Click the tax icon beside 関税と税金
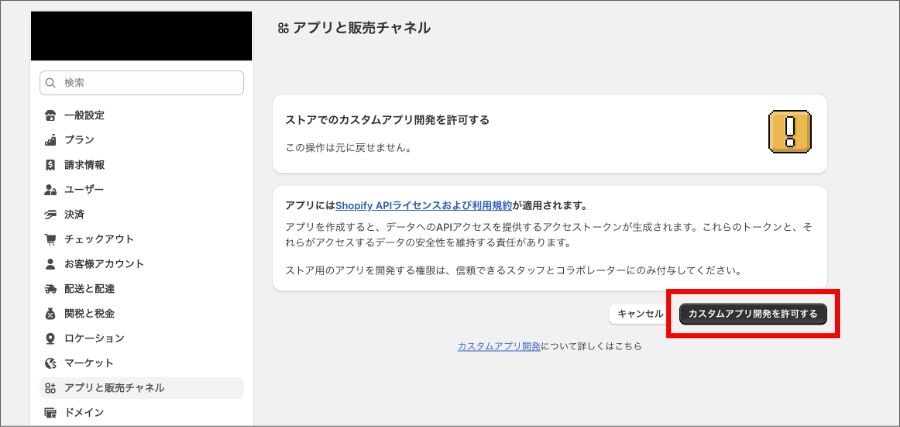The width and height of the screenshot is (900, 427). coord(51,313)
